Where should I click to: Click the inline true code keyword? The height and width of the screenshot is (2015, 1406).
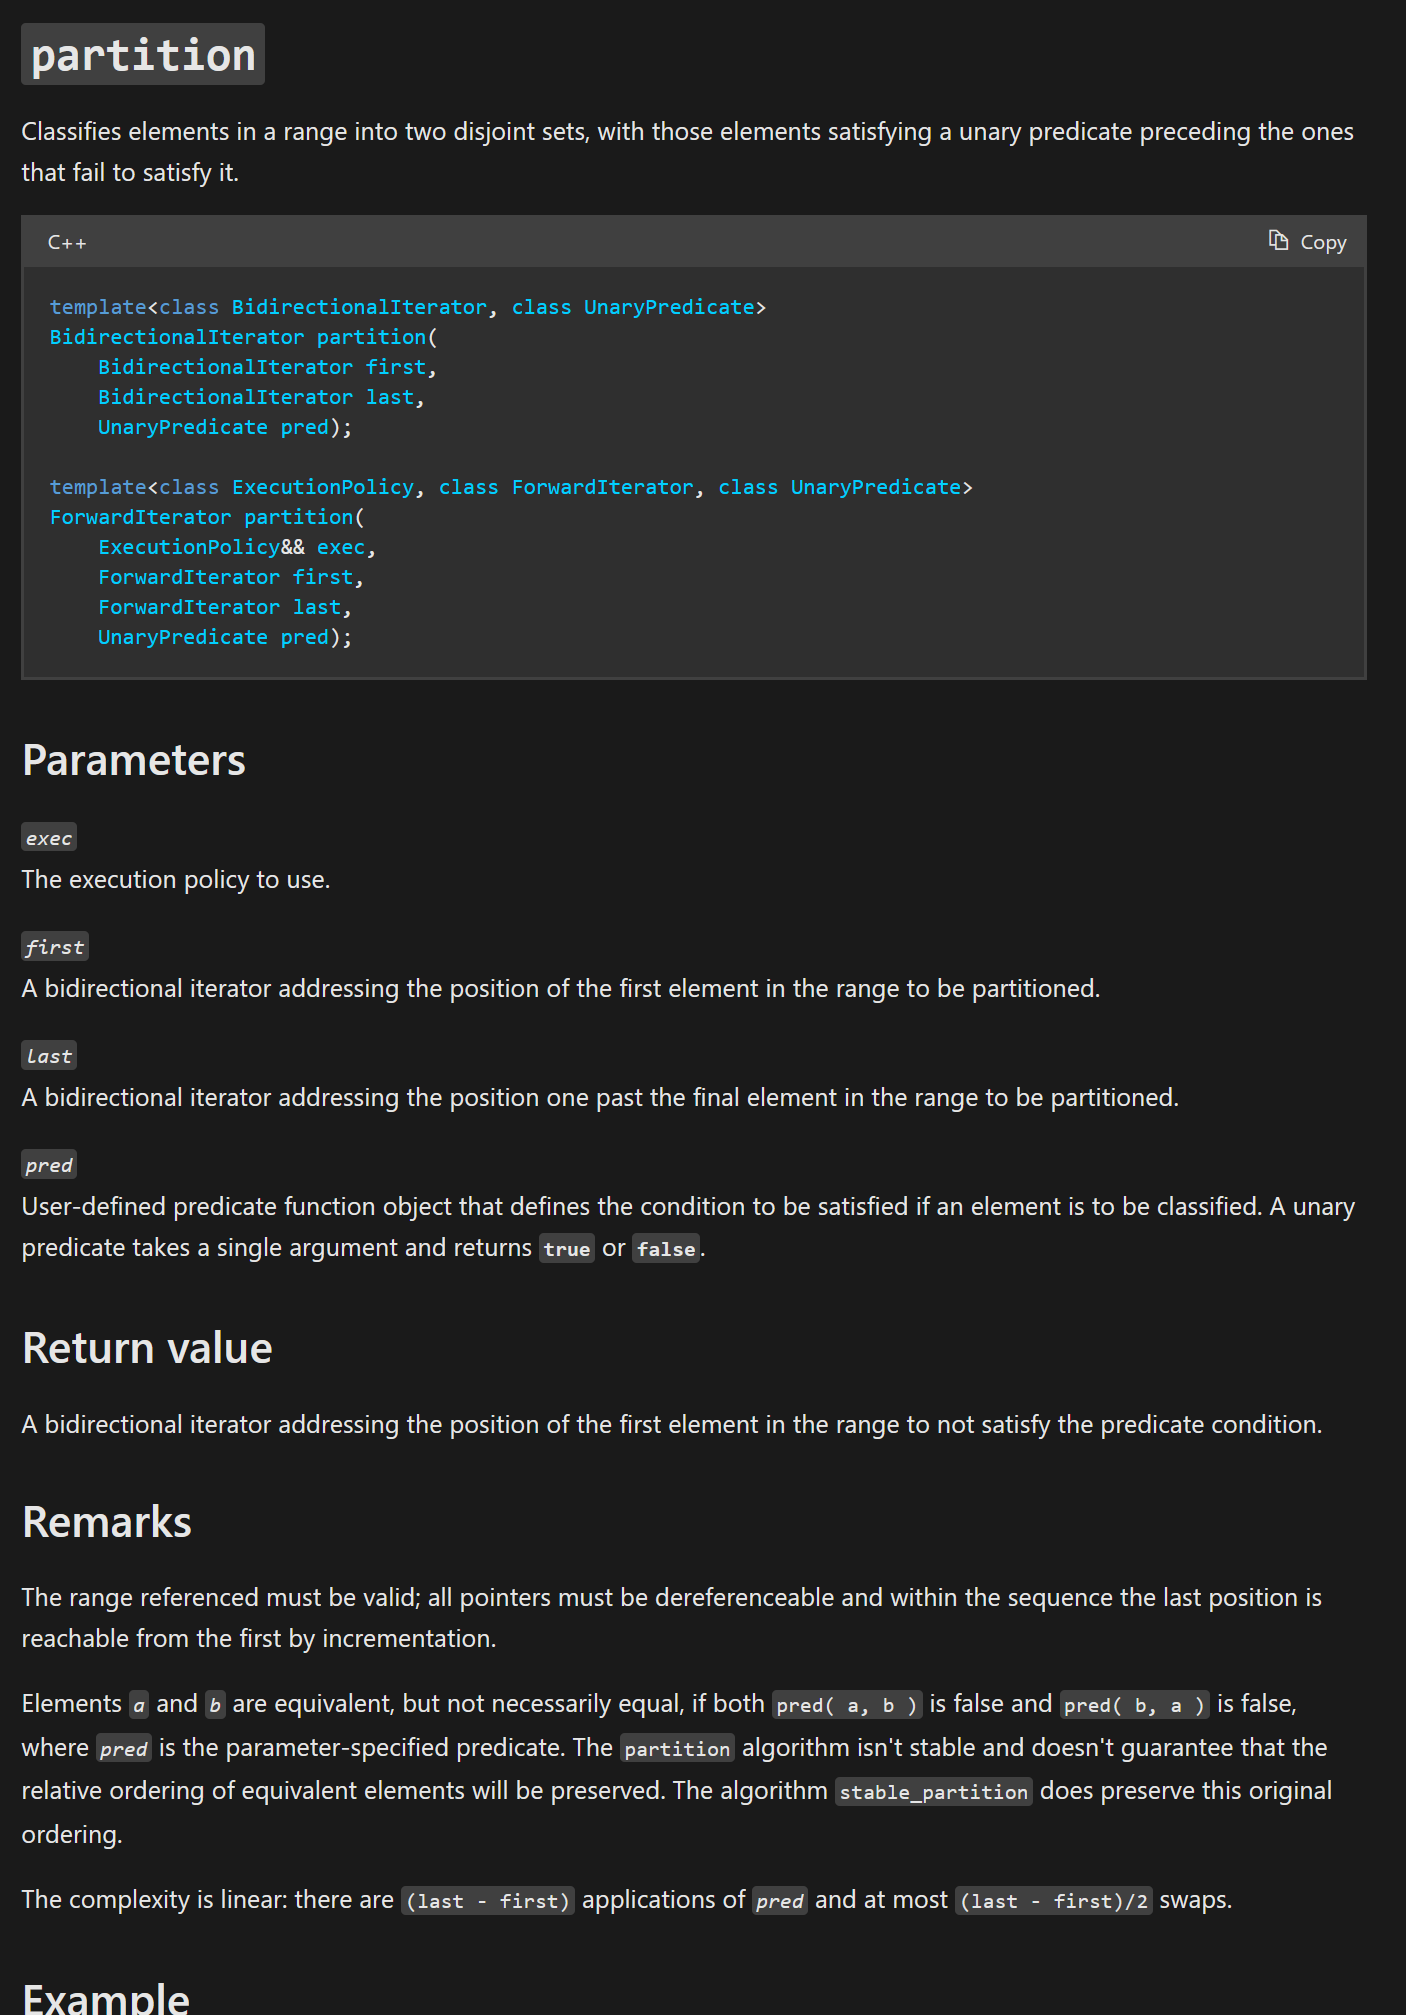[x=567, y=1249]
